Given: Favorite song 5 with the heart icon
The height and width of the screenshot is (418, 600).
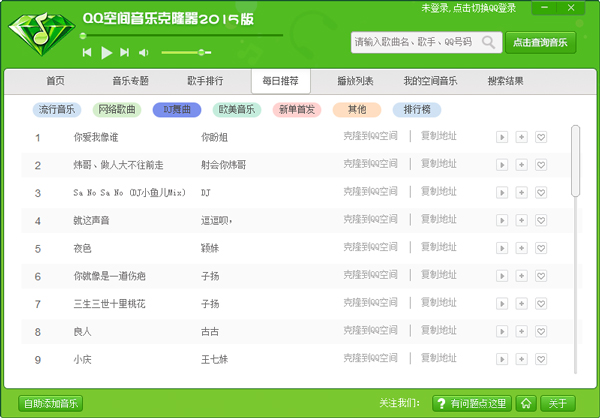Looking at the screenshot, I should tap(541, 248).
